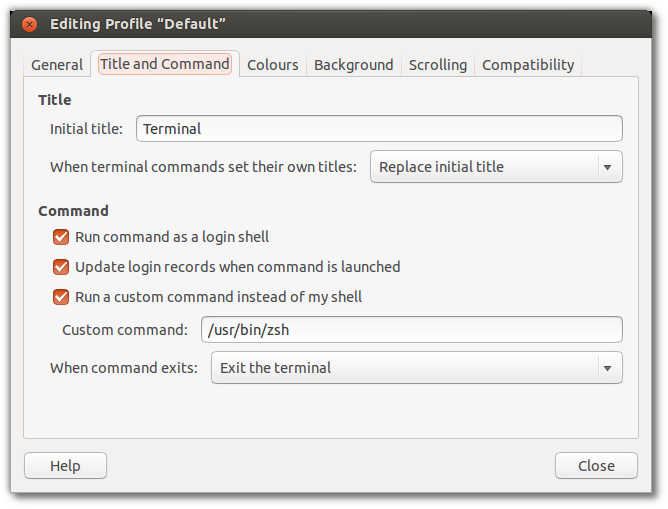
Task: Click the Help button
Action: coord(65,466)
